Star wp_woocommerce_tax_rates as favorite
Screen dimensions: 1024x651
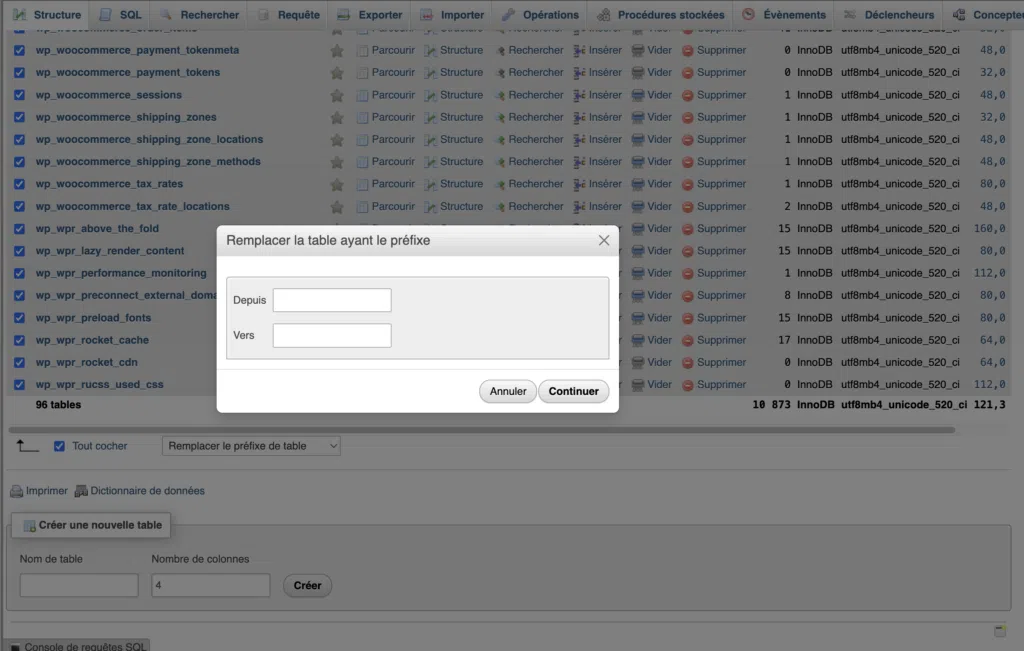coord(337,184)
